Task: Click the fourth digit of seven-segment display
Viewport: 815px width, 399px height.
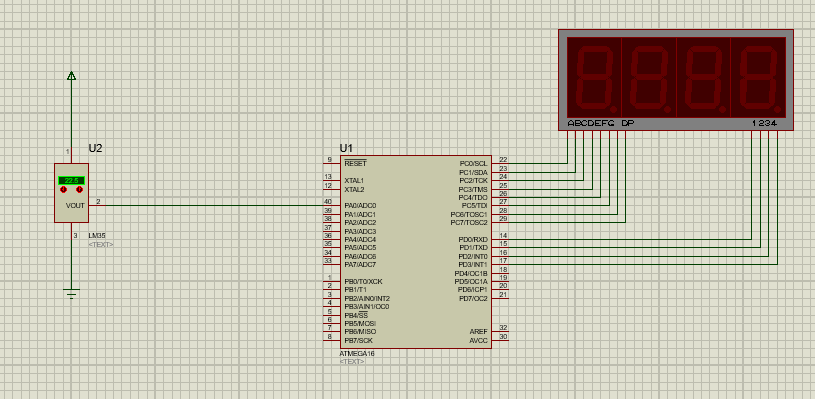Action: (758, 77)
